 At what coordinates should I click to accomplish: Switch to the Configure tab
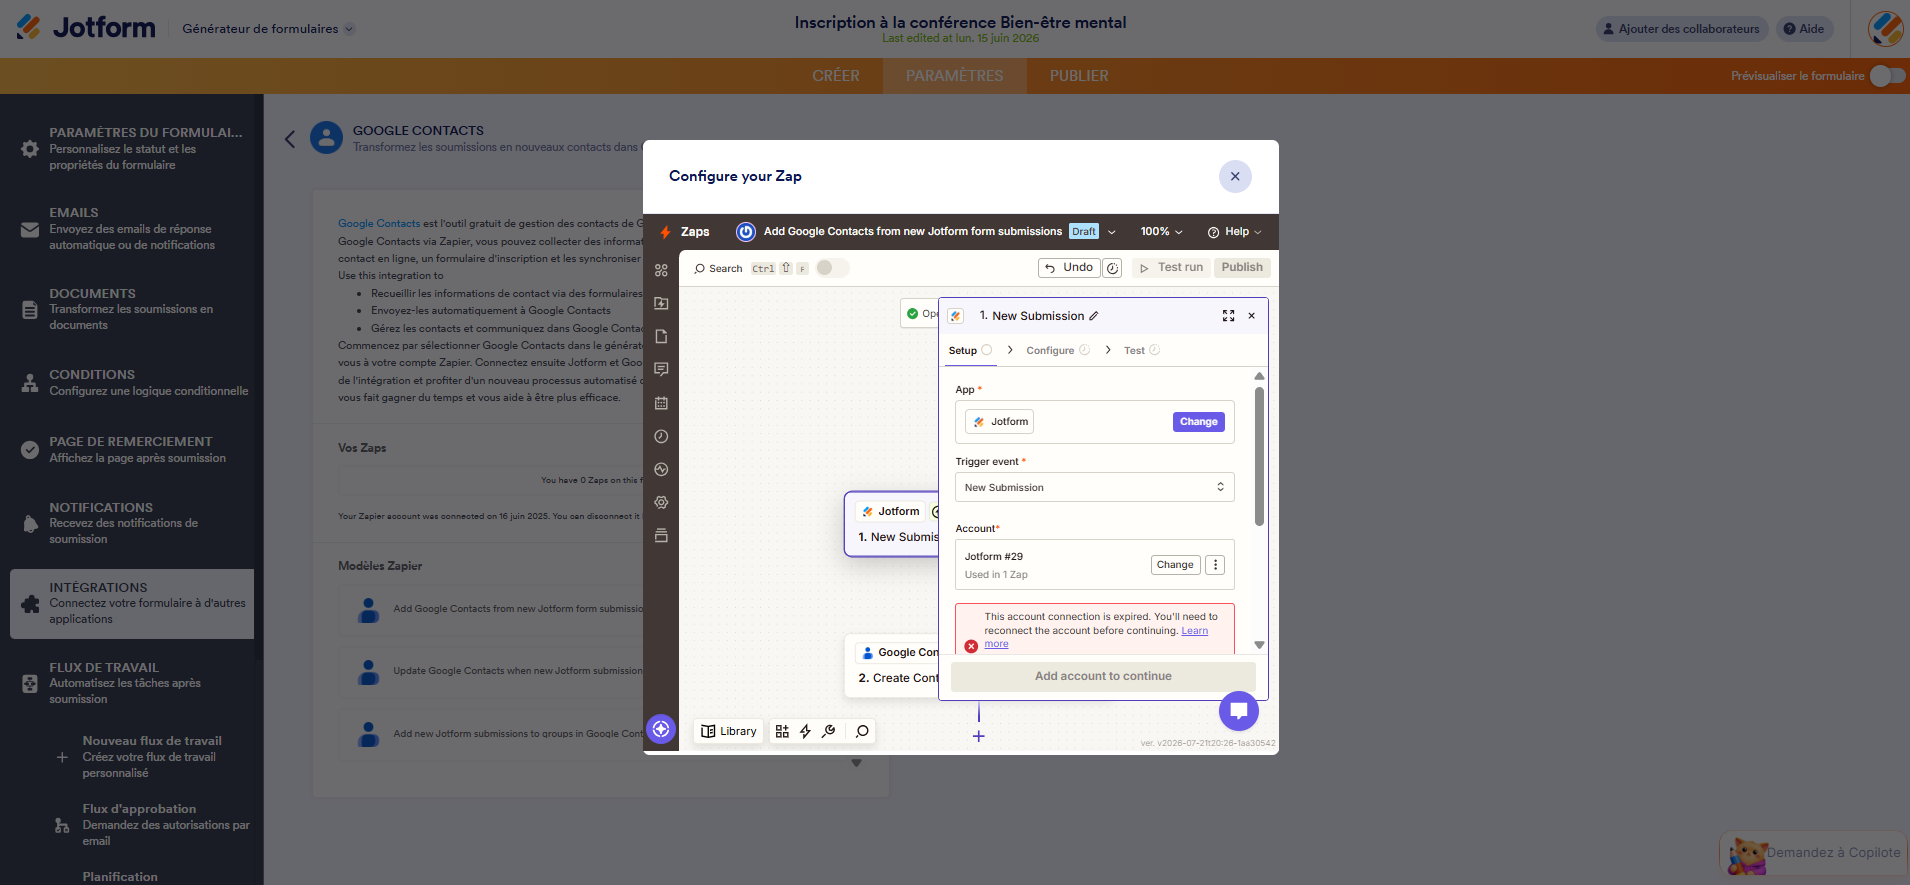click(1058, 351)
